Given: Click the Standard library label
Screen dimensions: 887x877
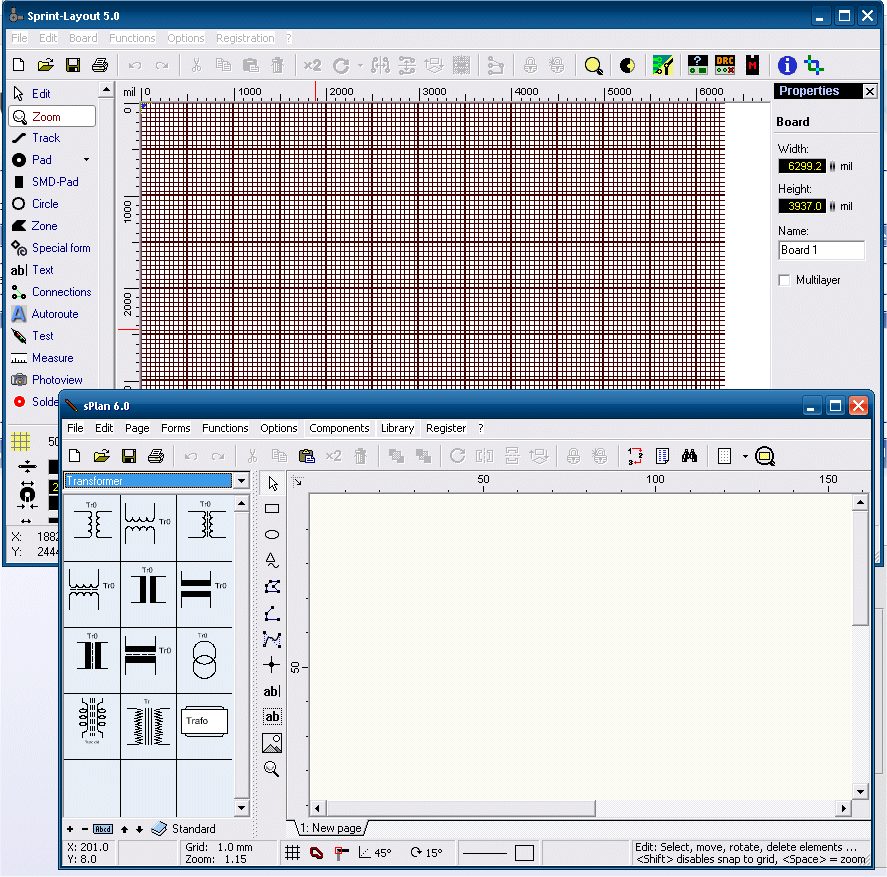Looking at the screenshot, I should click(x=193, y=829).
